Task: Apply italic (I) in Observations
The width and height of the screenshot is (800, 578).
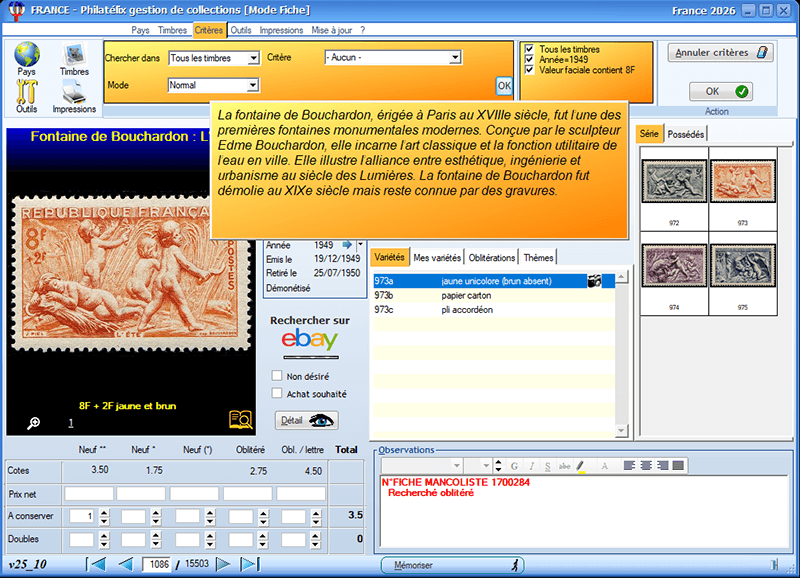Action: 531,466
